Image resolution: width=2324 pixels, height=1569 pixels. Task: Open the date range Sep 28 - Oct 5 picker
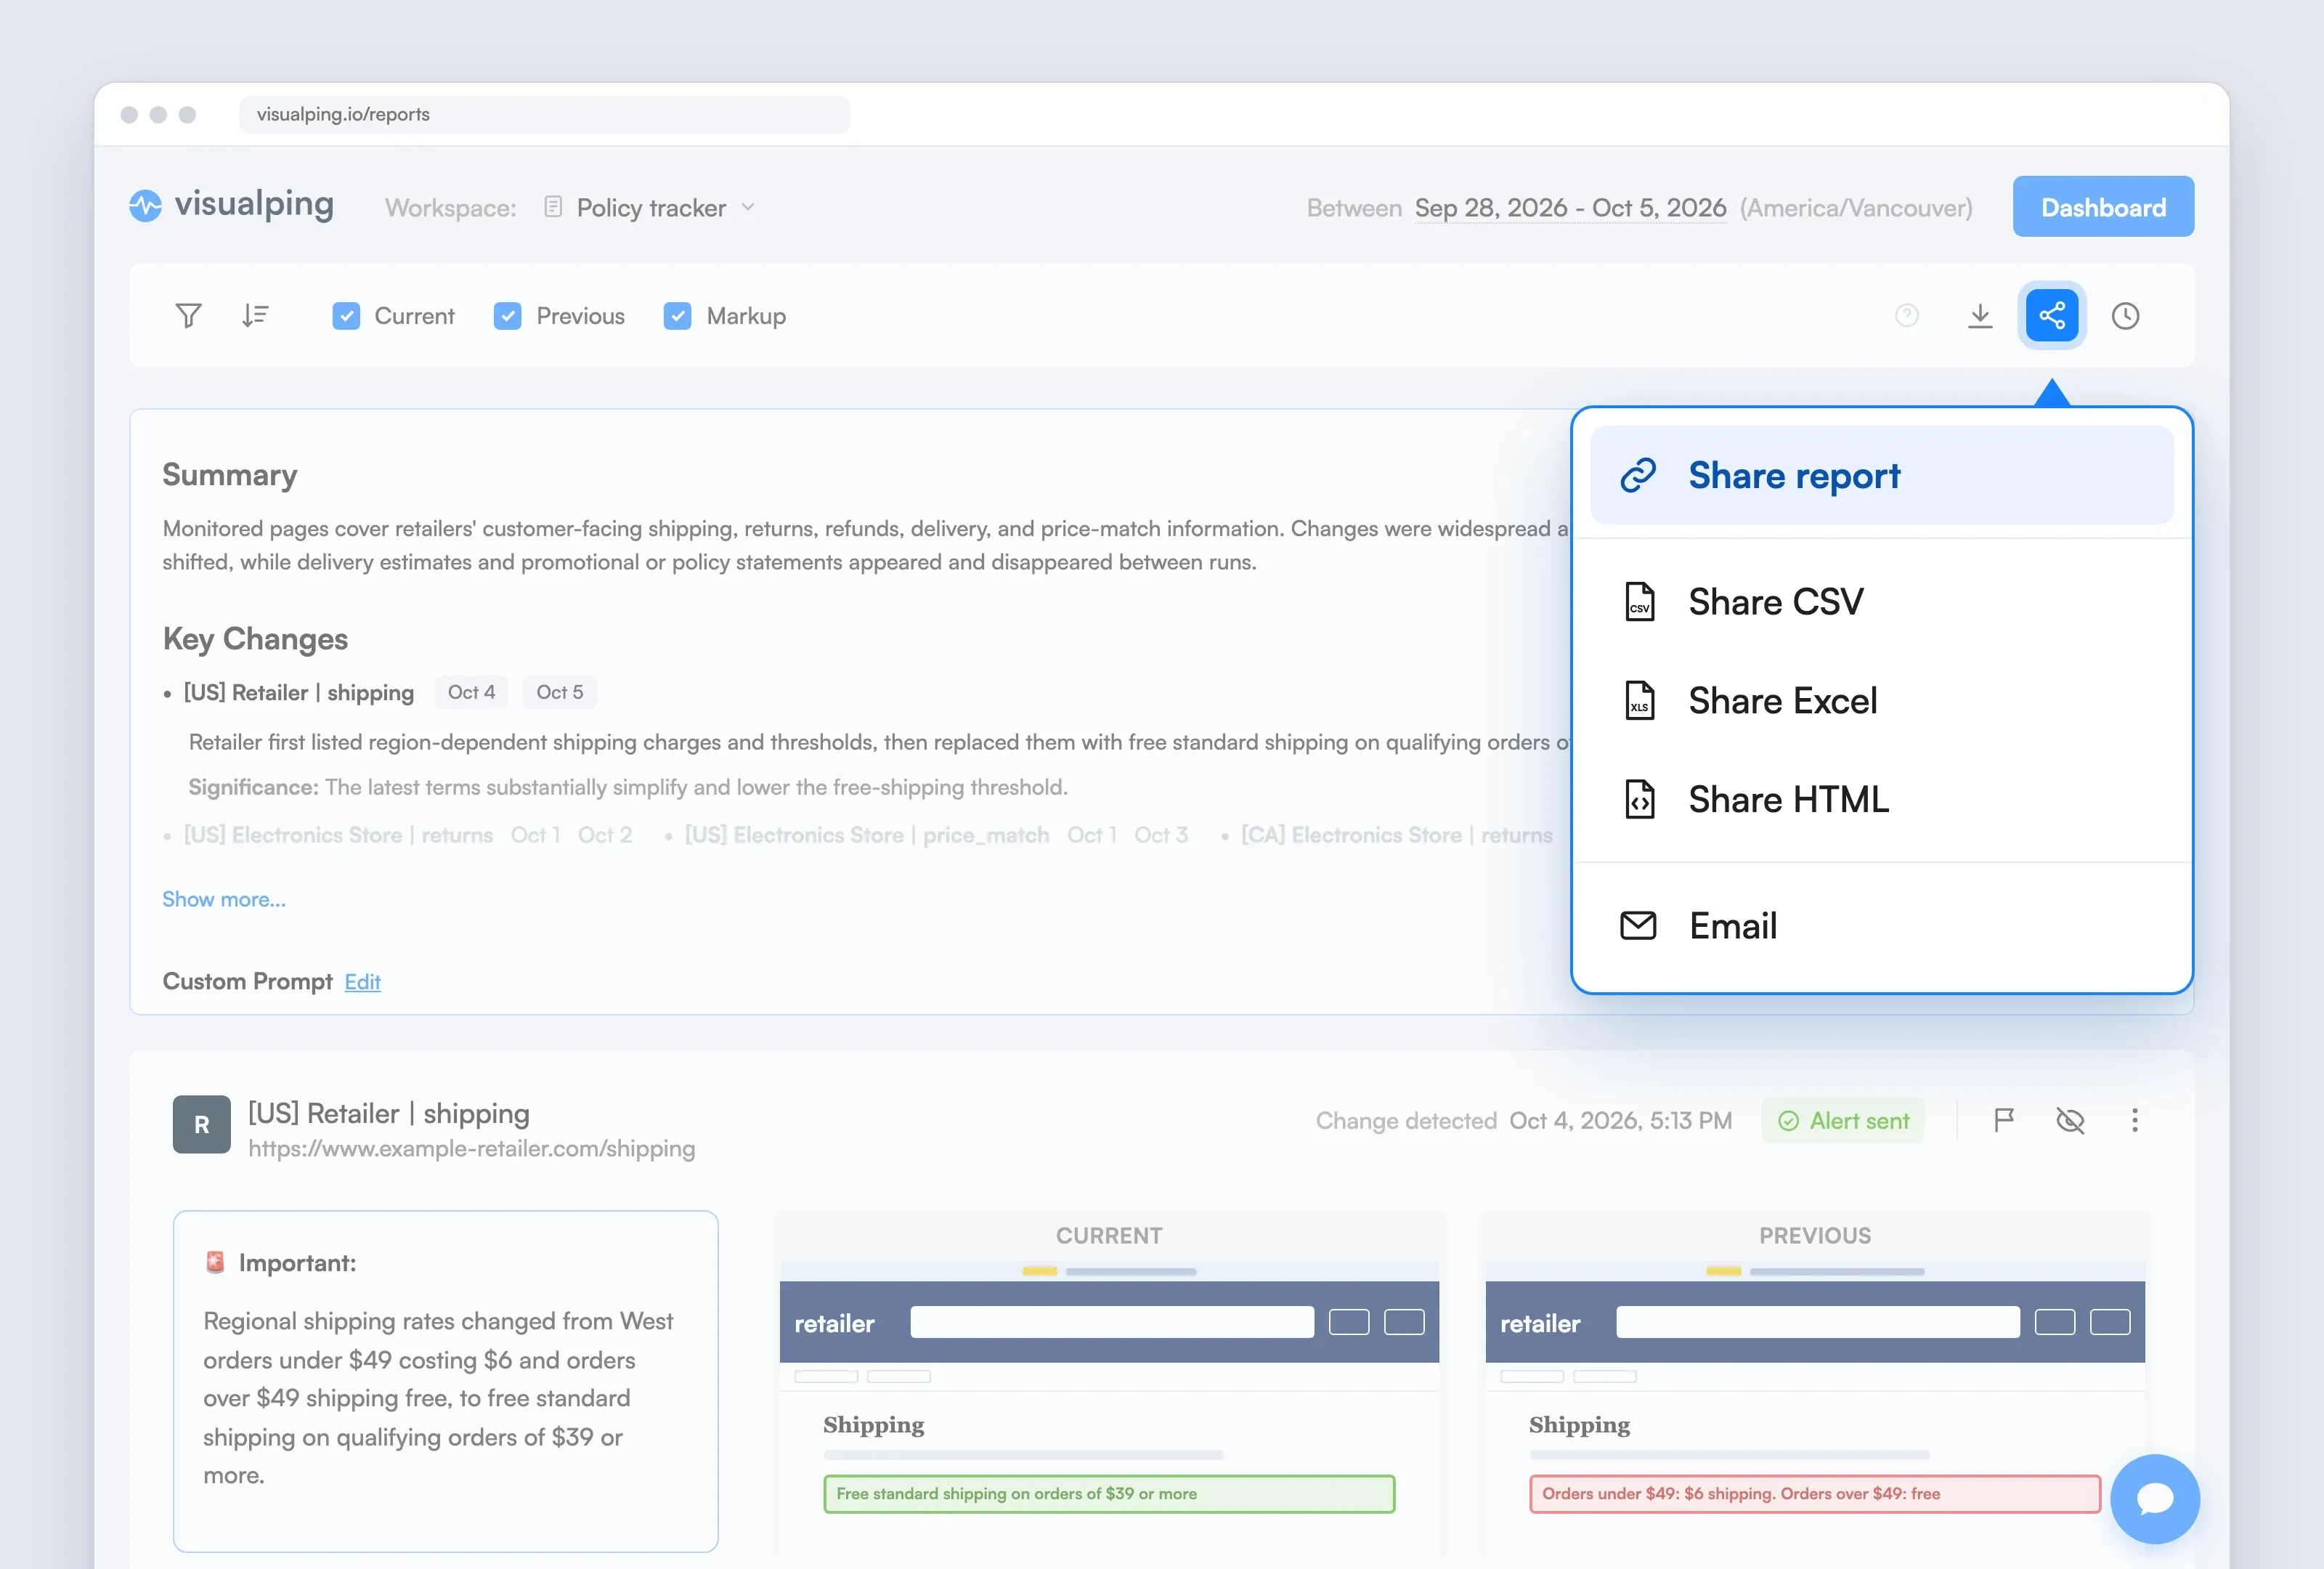tap(1570, 208)
